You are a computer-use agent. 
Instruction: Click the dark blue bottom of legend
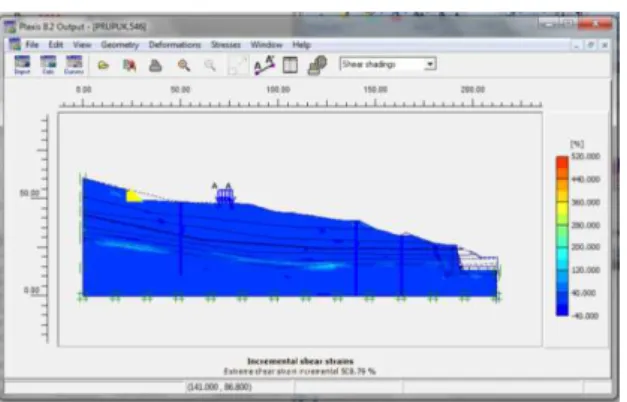click(562, 310)
